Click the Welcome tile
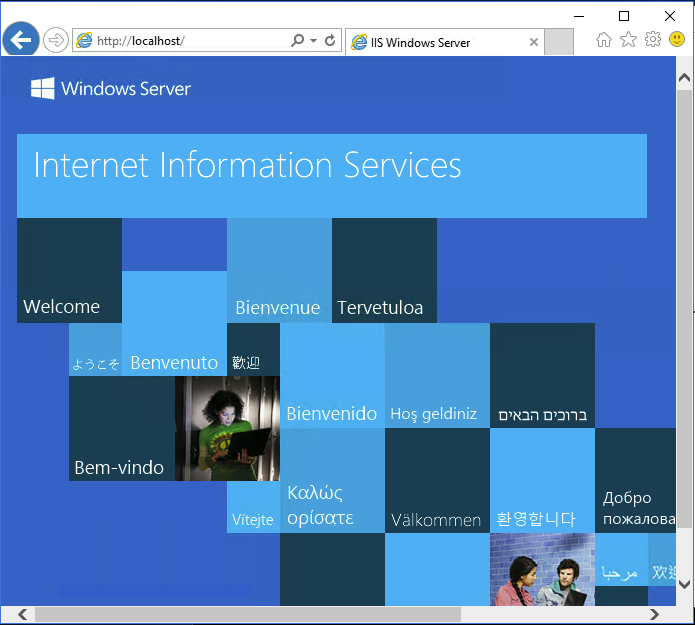Viewport: 695px width, 625px height. click(69, 270)
